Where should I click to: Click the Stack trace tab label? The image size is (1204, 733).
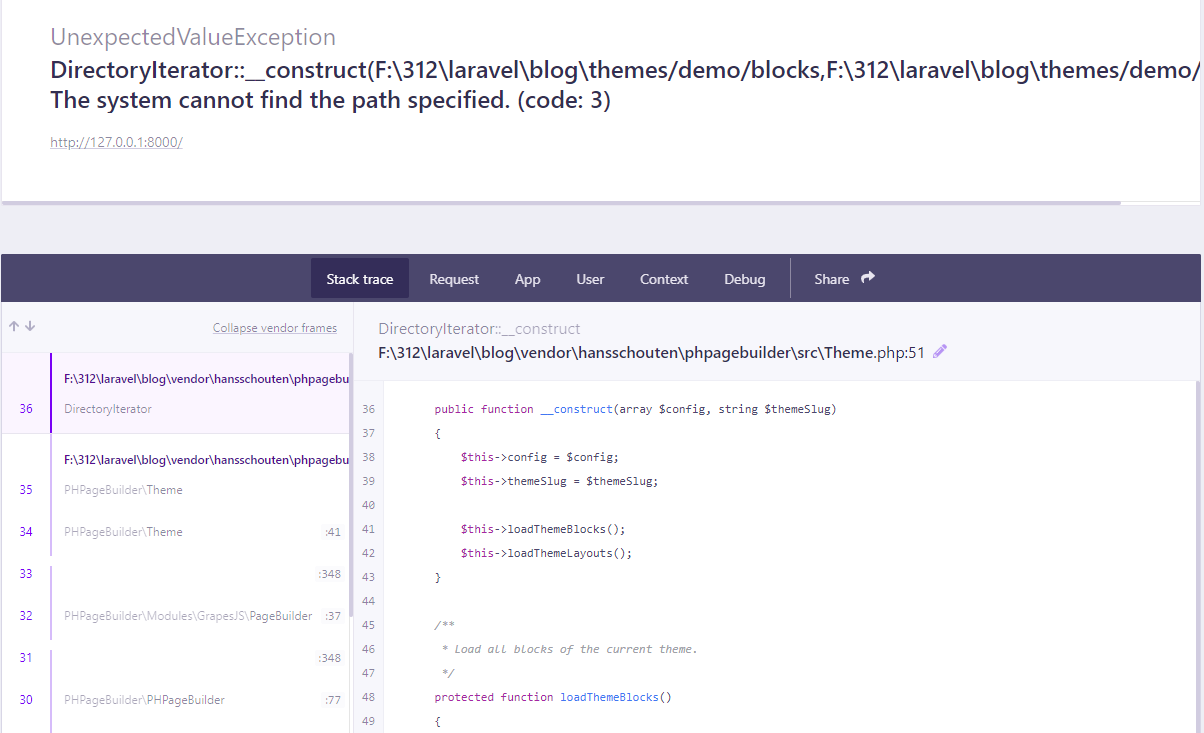pyautogui.click(x=359, y=279)
